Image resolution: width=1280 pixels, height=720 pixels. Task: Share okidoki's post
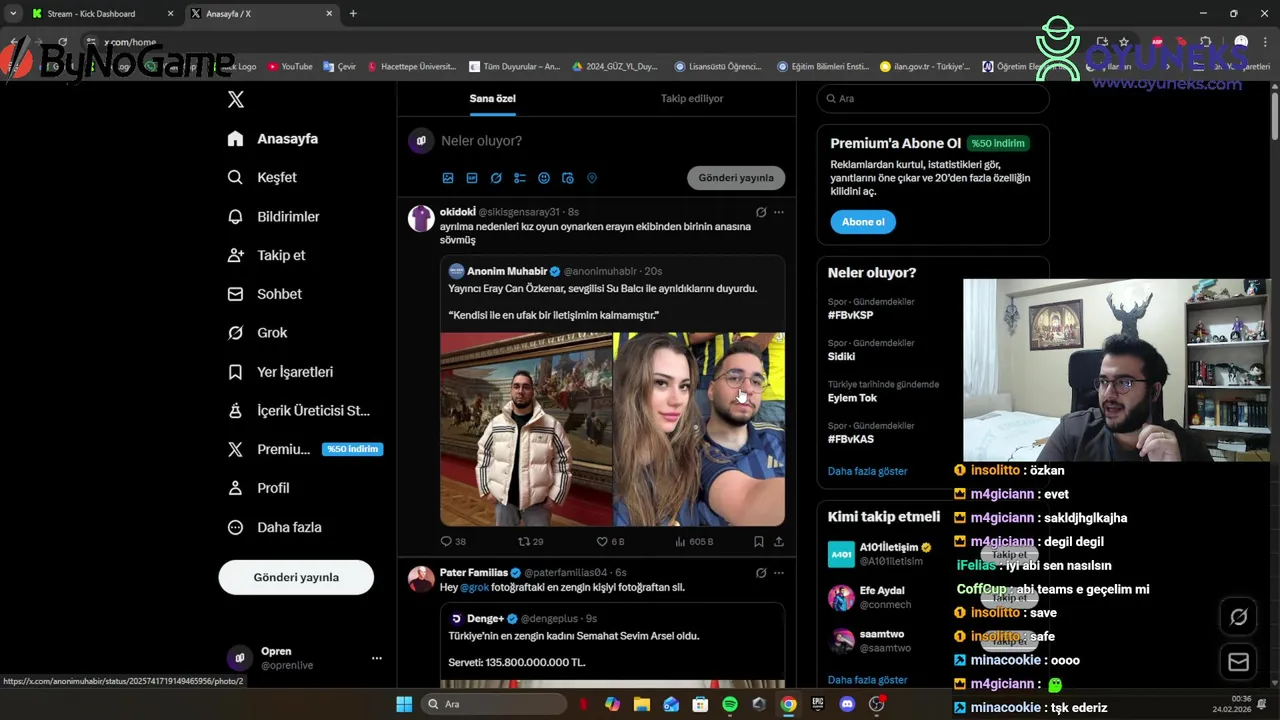pos(779,541)
